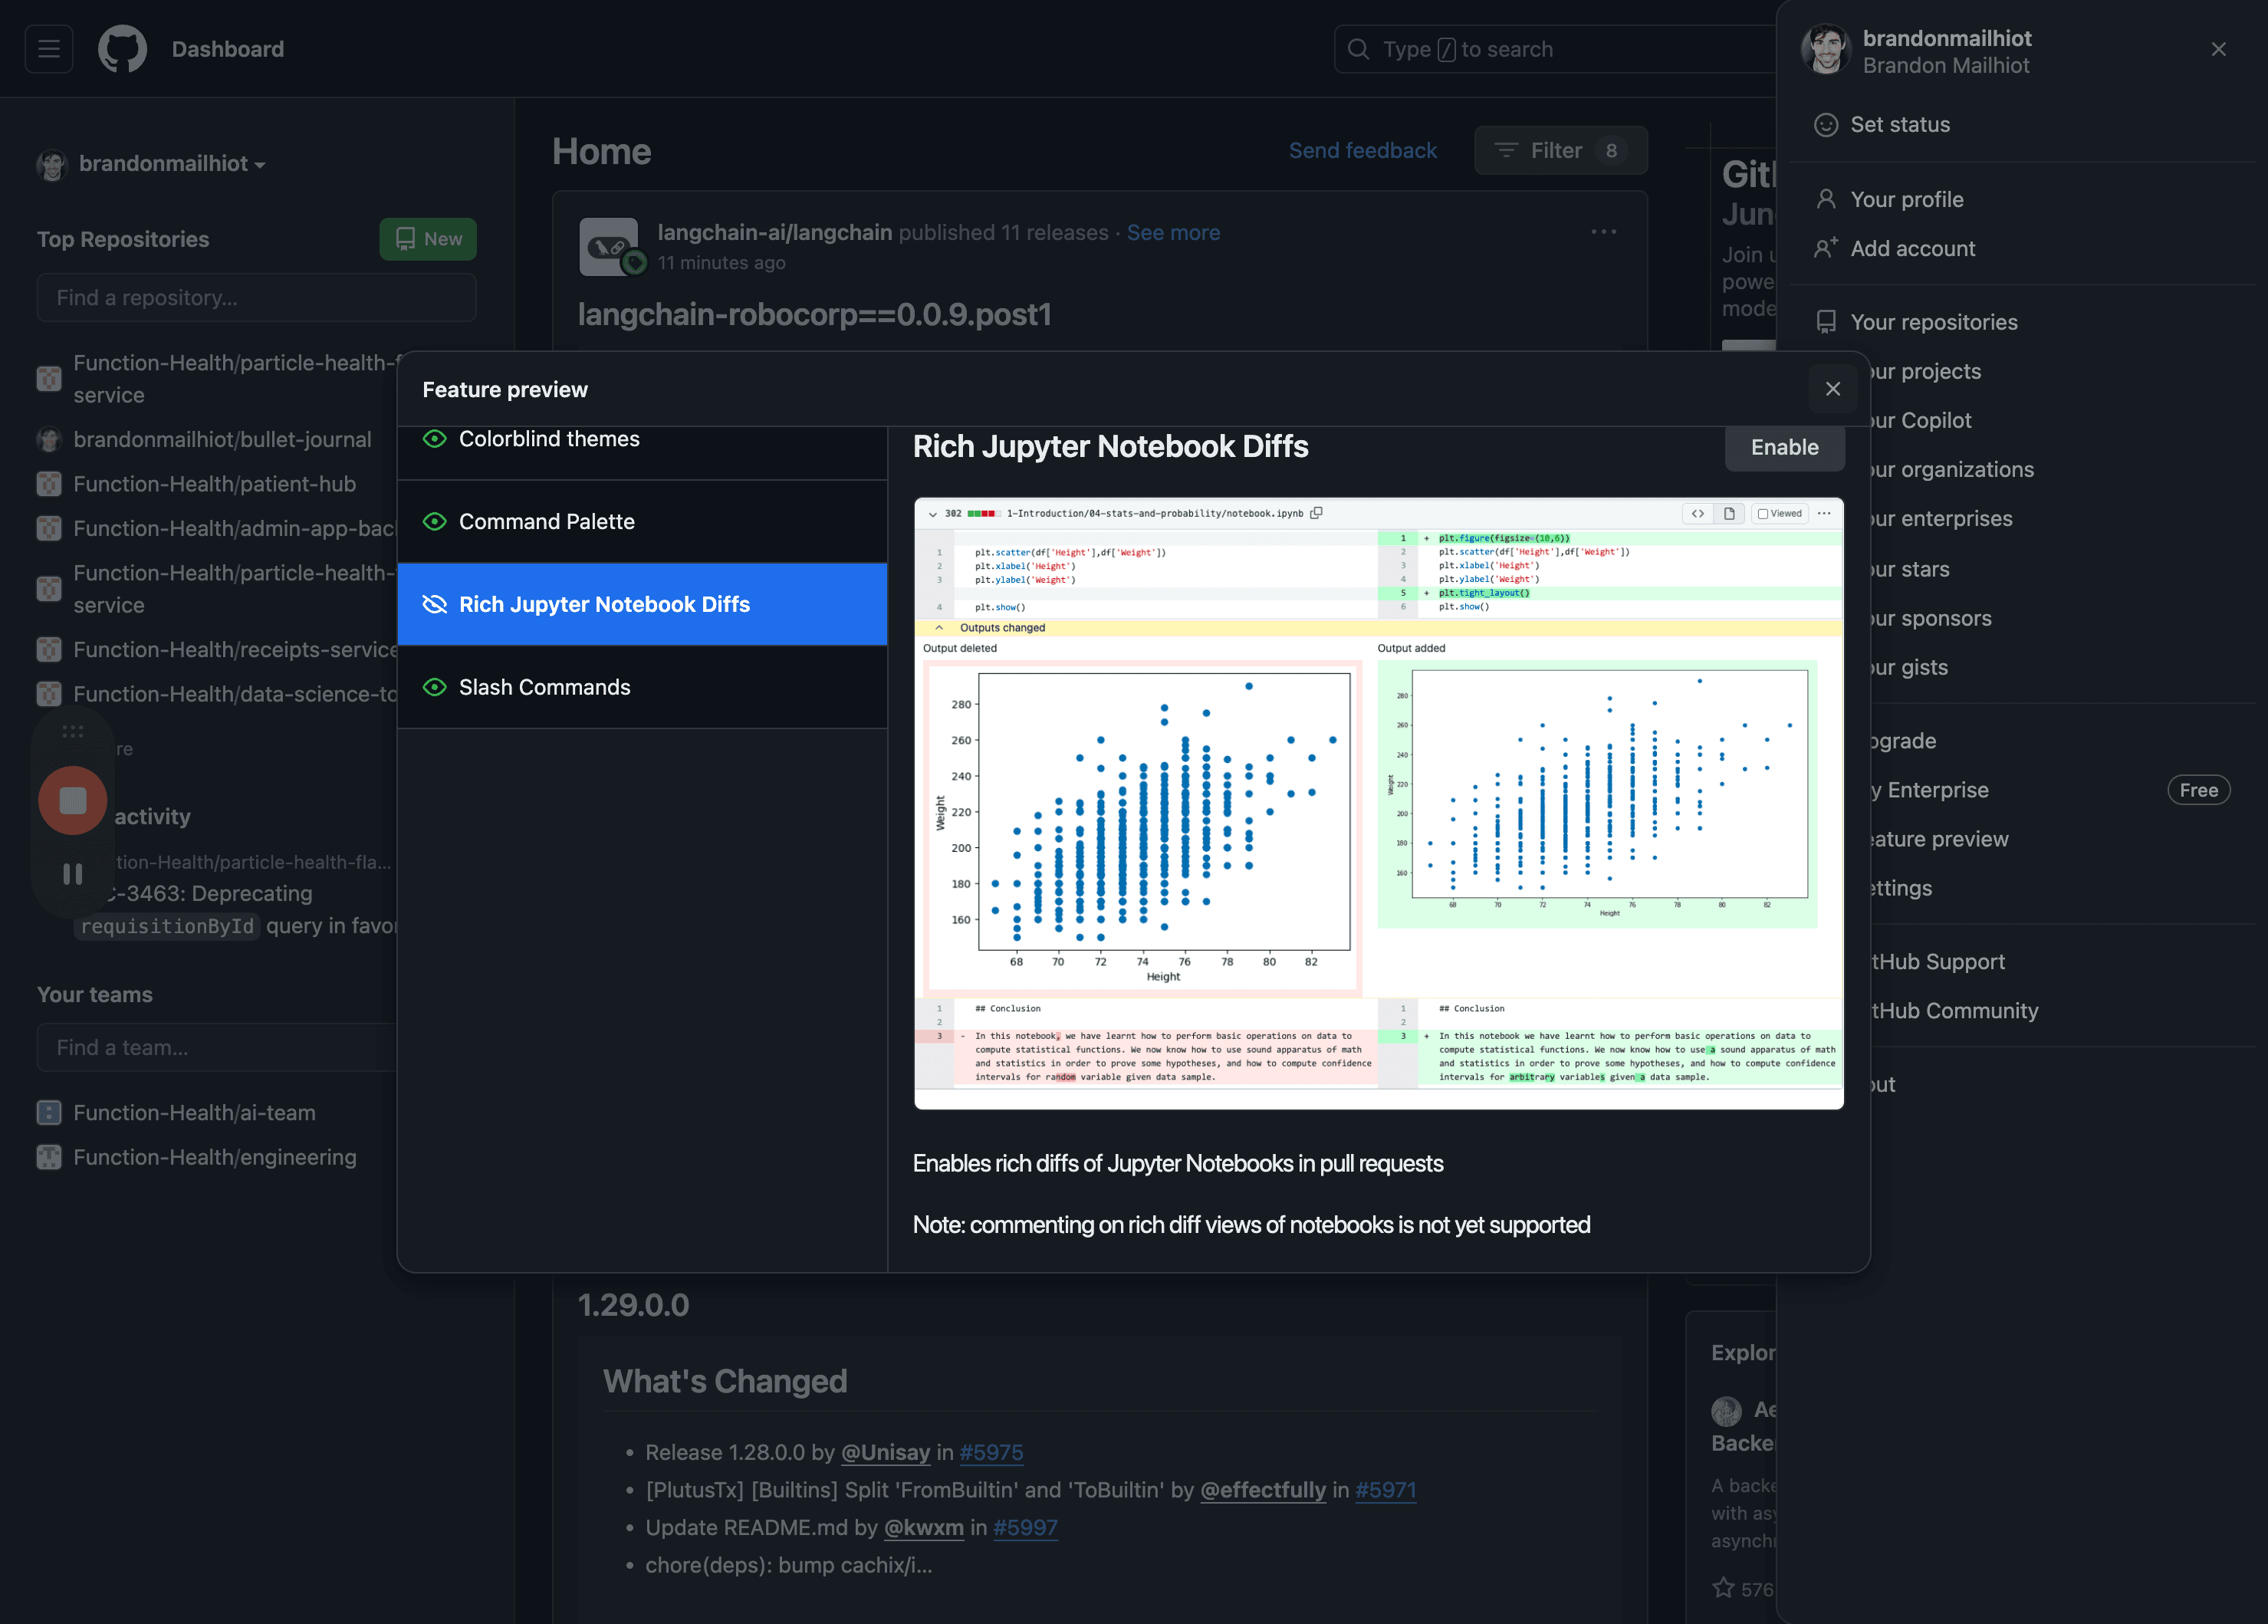The height and width of the screenshot is (1624, 2268).
Task: Open Function-Health/ai-team team
Action: pos(195,1113)
